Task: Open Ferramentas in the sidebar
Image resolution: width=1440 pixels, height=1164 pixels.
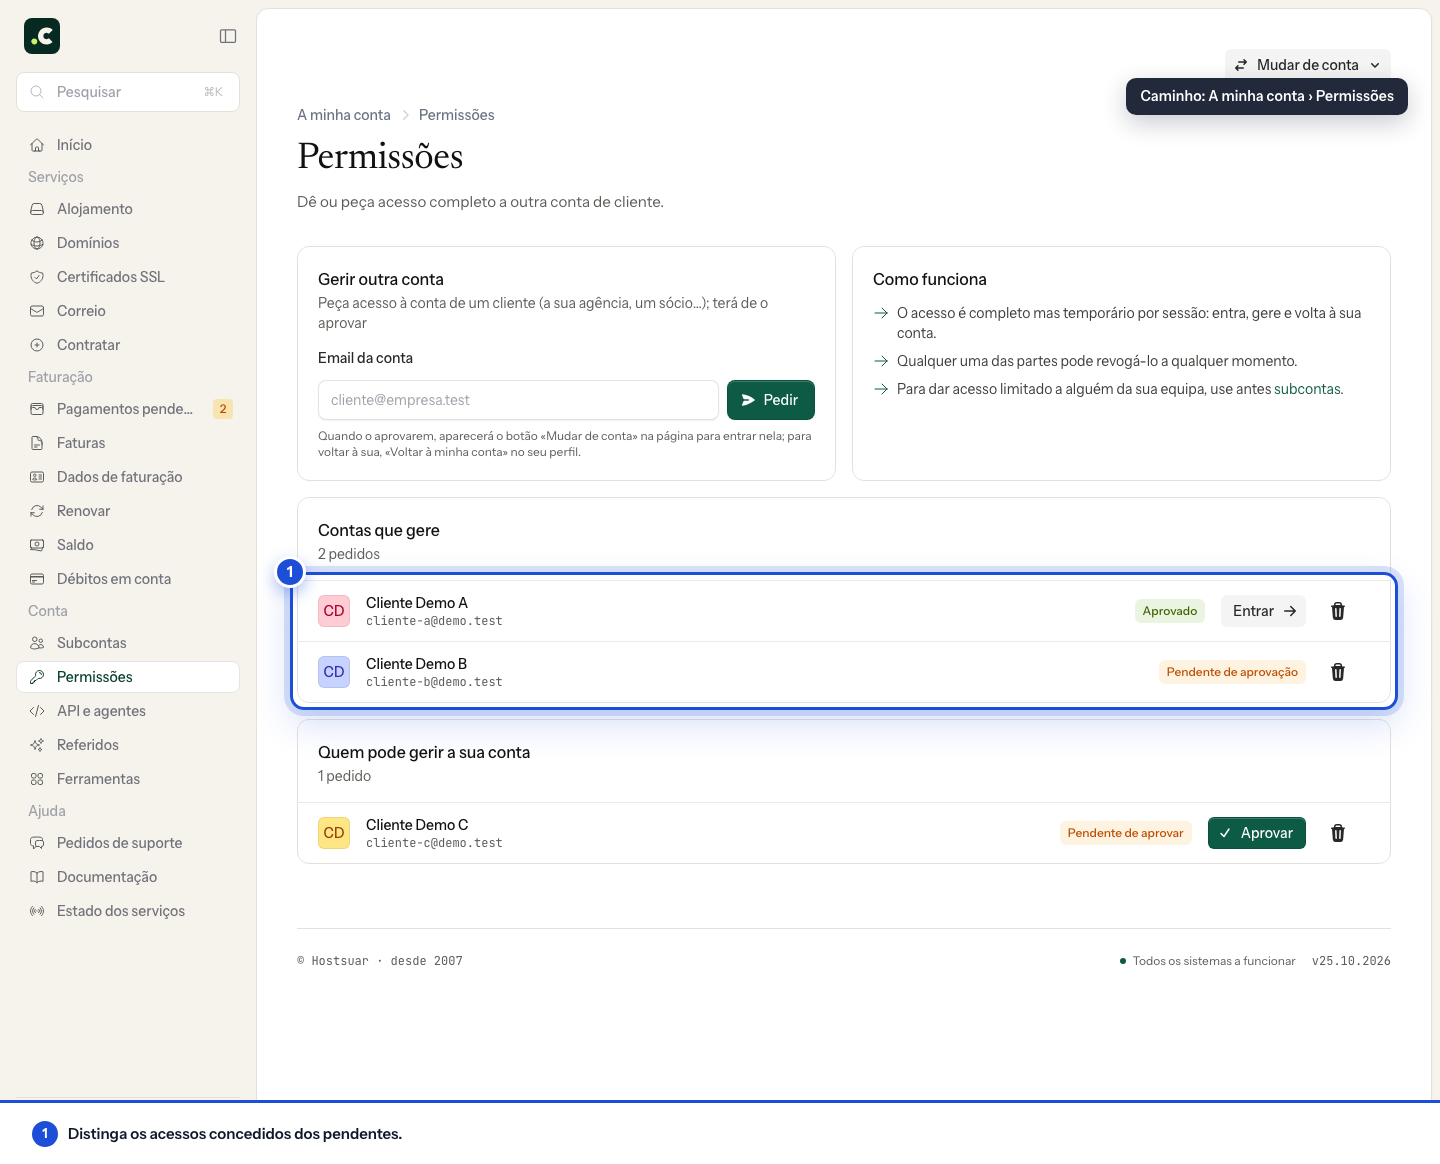Action: (128, 779)
